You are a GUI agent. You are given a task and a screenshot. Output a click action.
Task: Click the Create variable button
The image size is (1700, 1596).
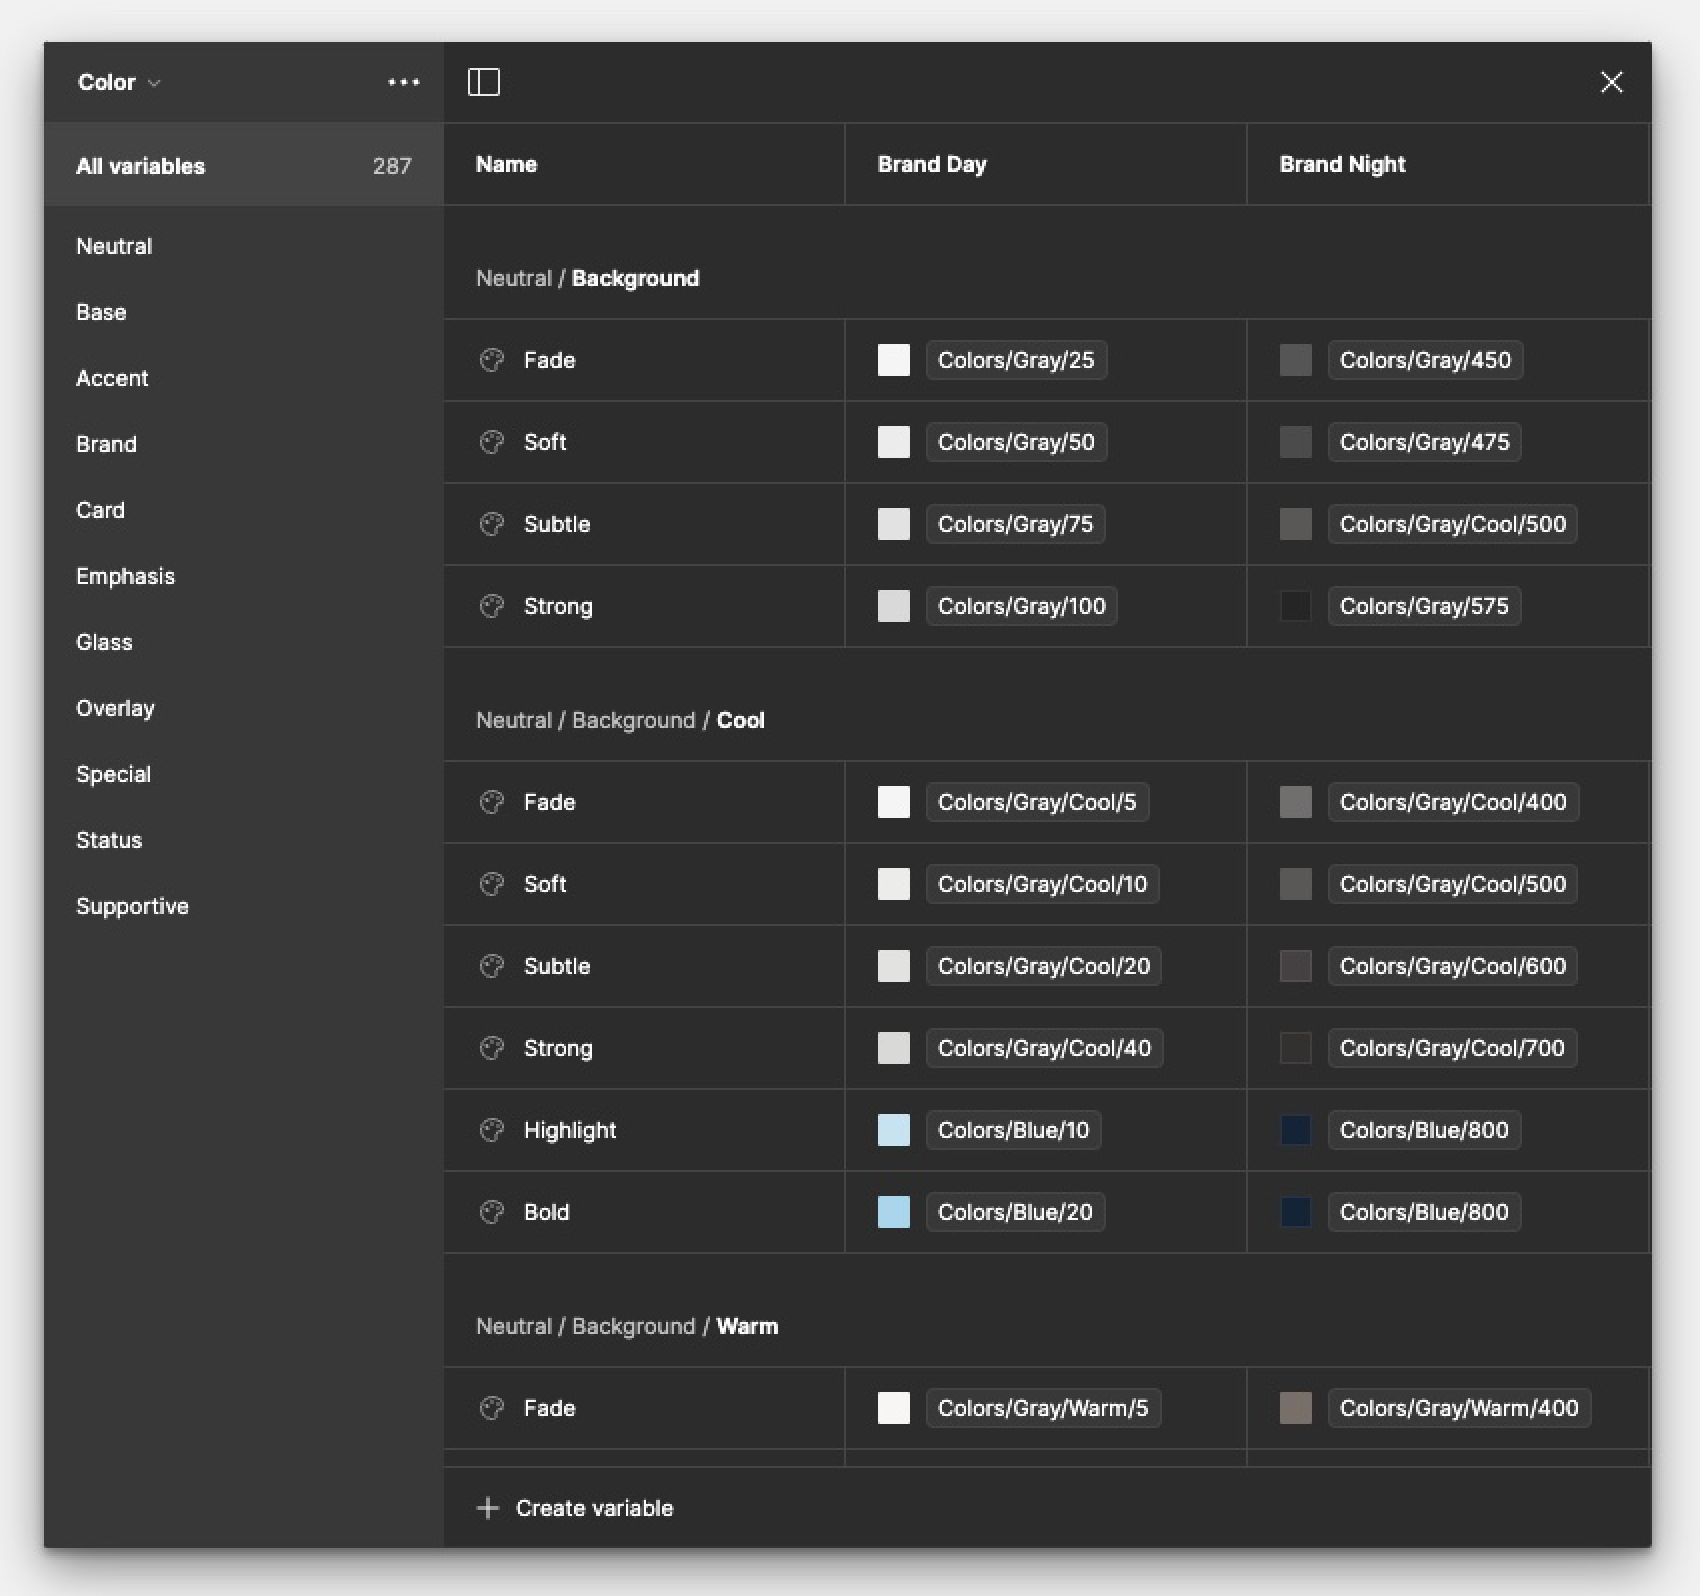pos(575,1508)
